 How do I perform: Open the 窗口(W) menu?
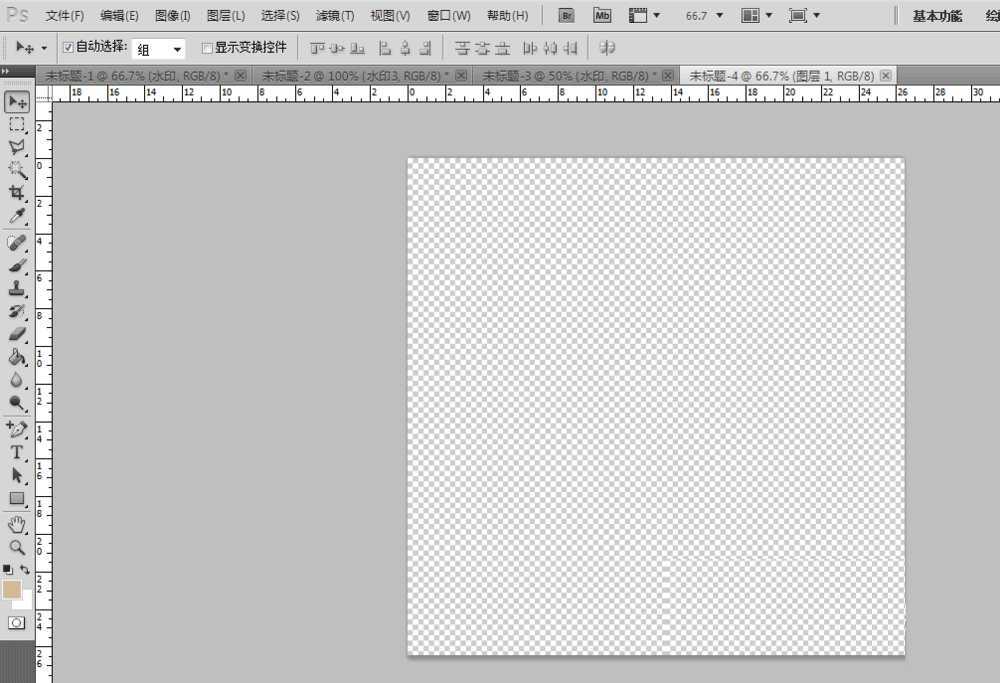pos(448,15)
